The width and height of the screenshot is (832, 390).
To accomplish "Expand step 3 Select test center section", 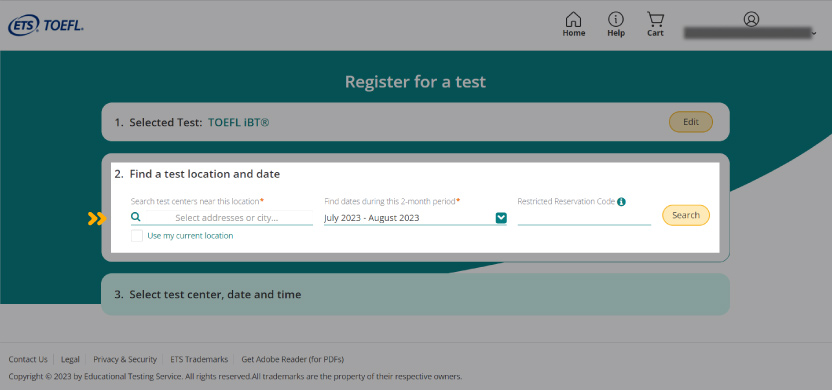I will (415, 294).
